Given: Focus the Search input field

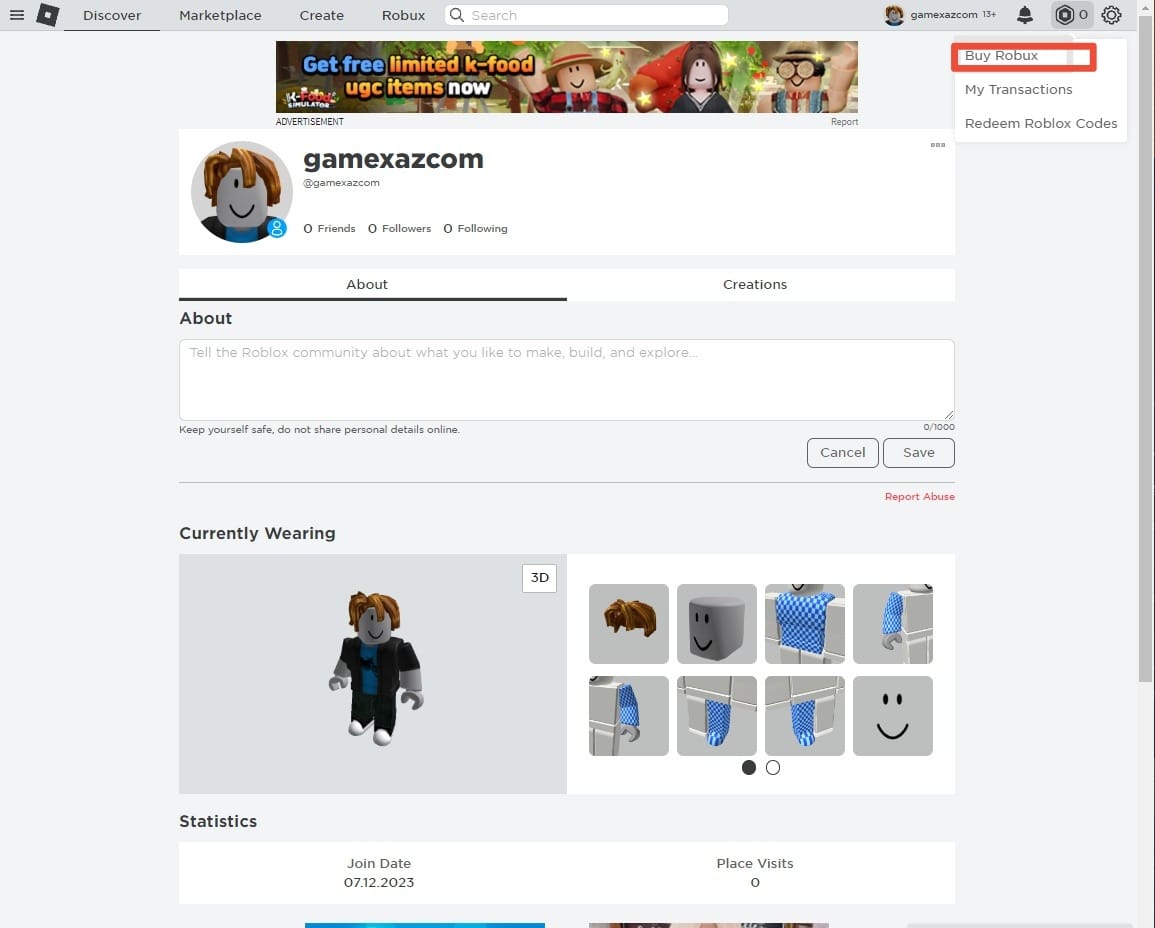Looking at the screenshot, I should (x=586, y=15).
